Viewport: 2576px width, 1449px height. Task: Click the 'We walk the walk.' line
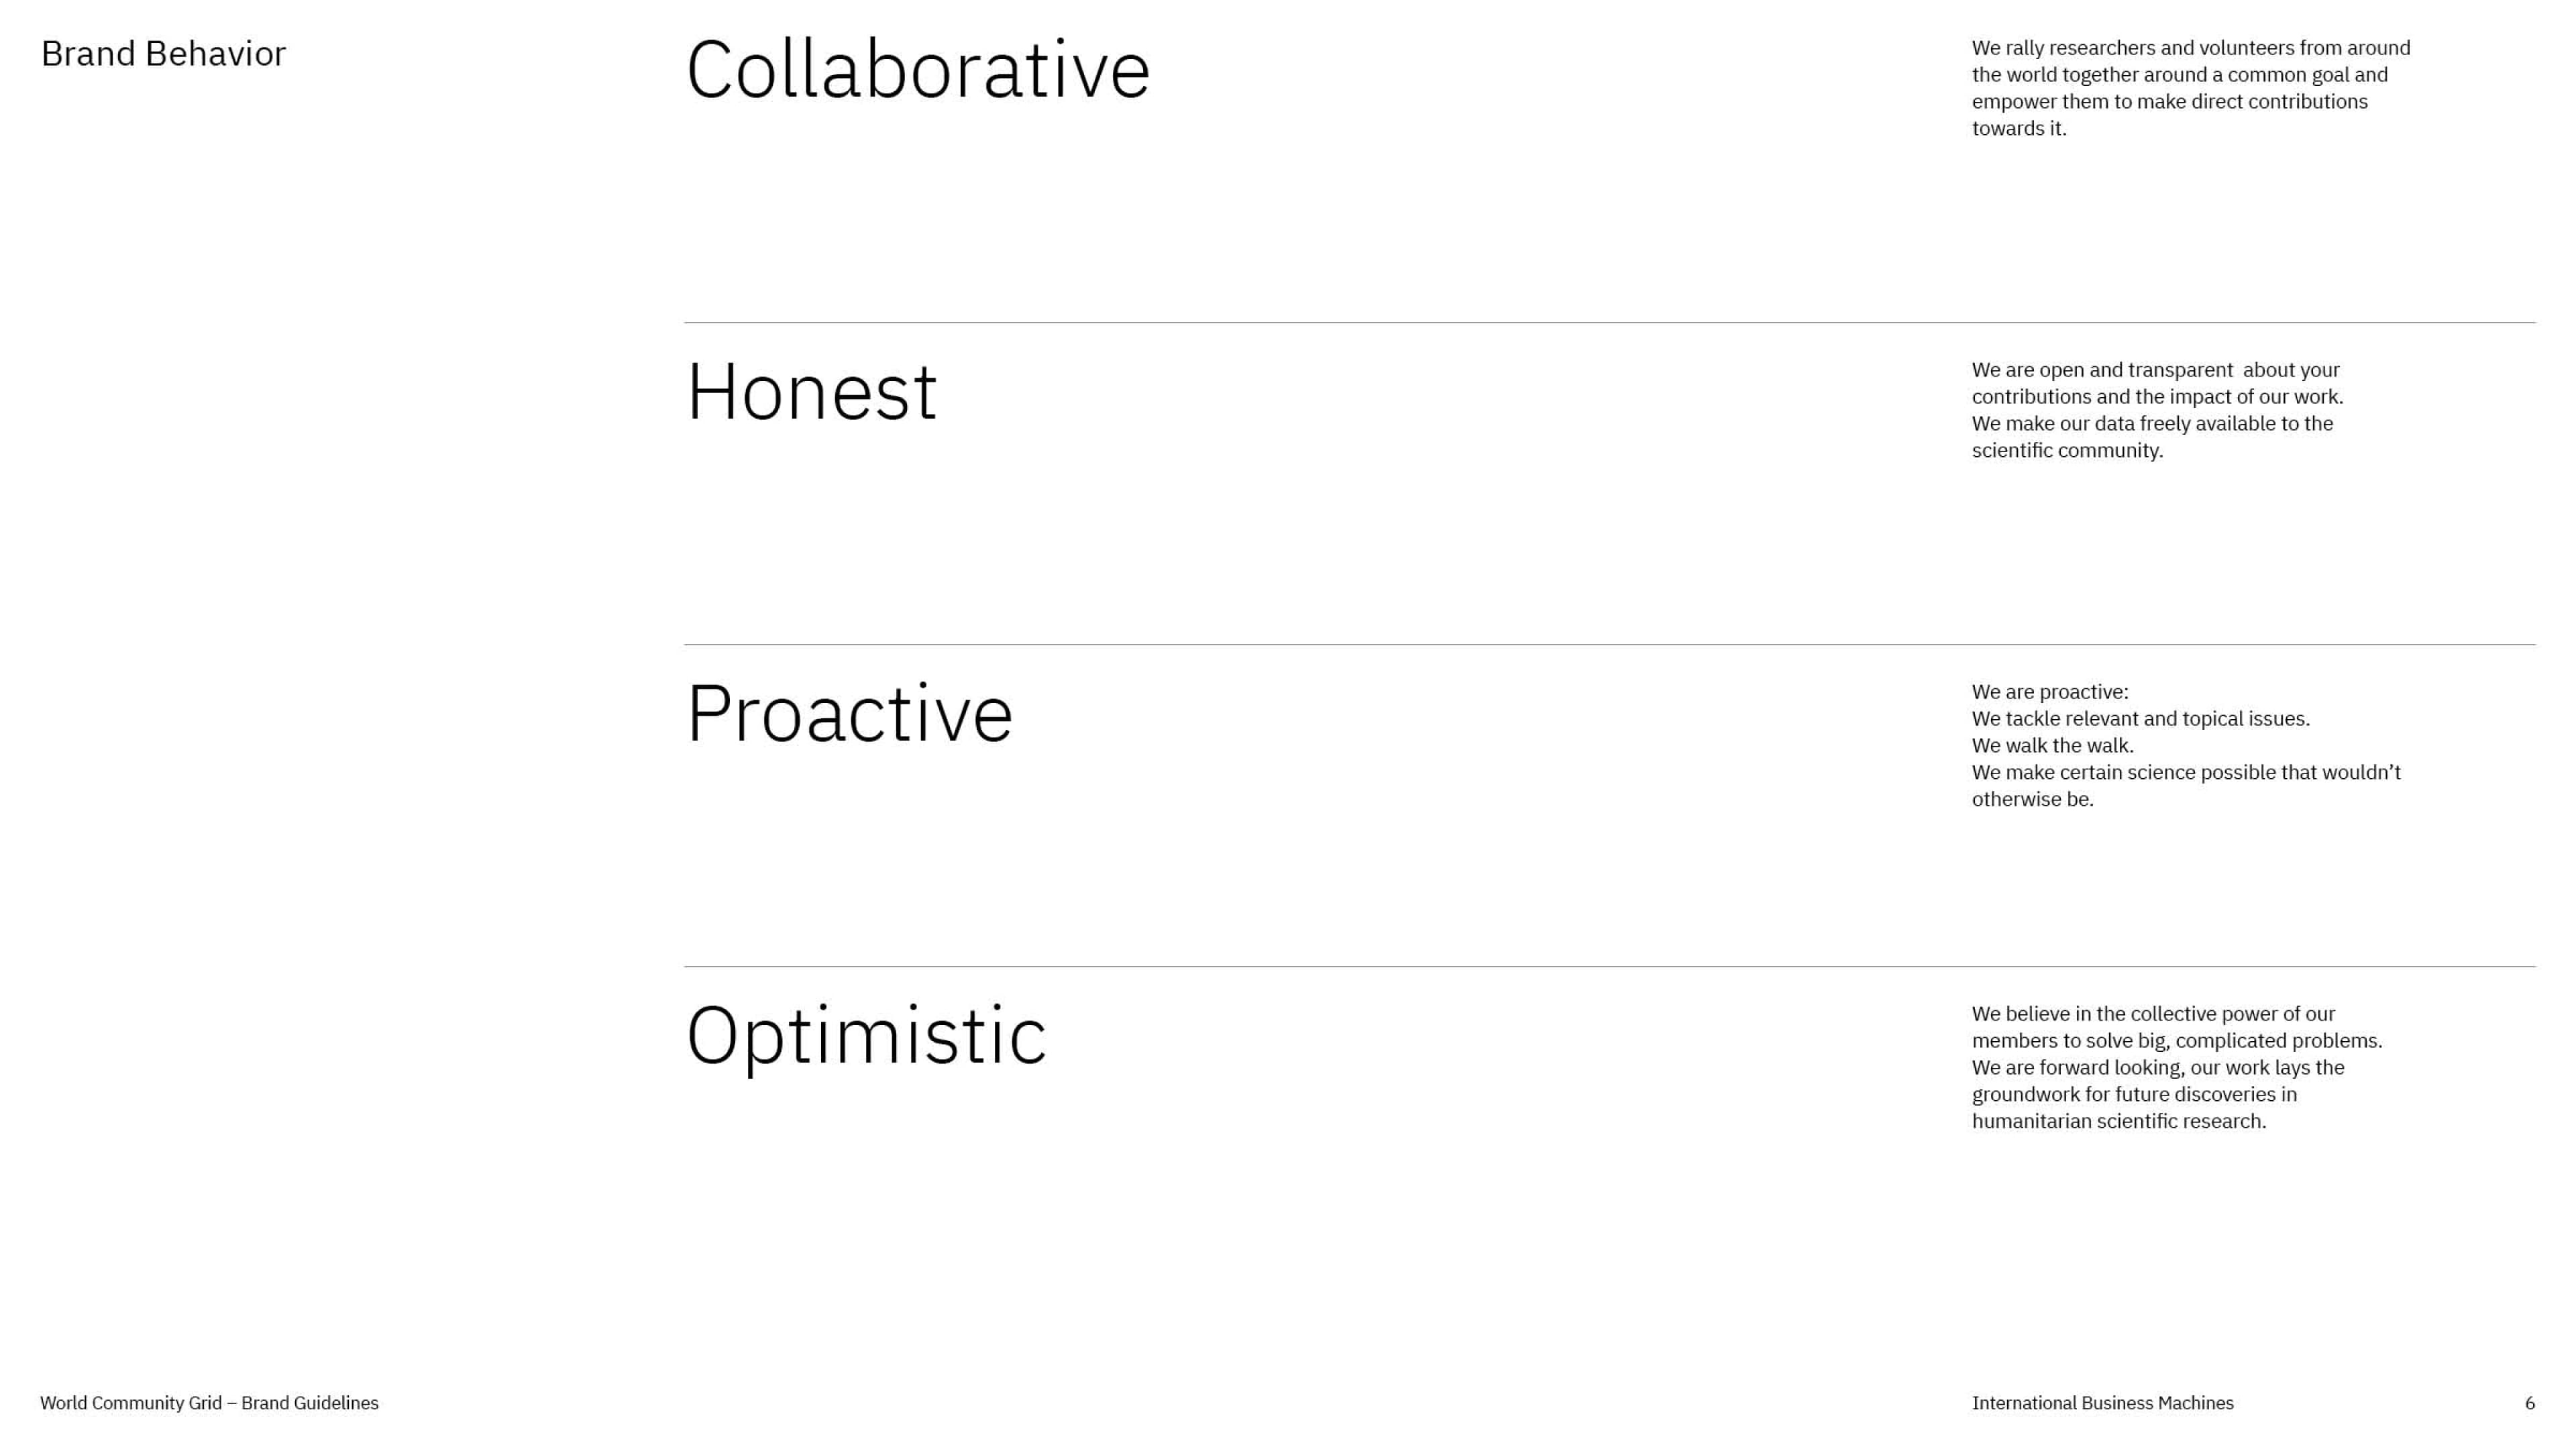2052,746
